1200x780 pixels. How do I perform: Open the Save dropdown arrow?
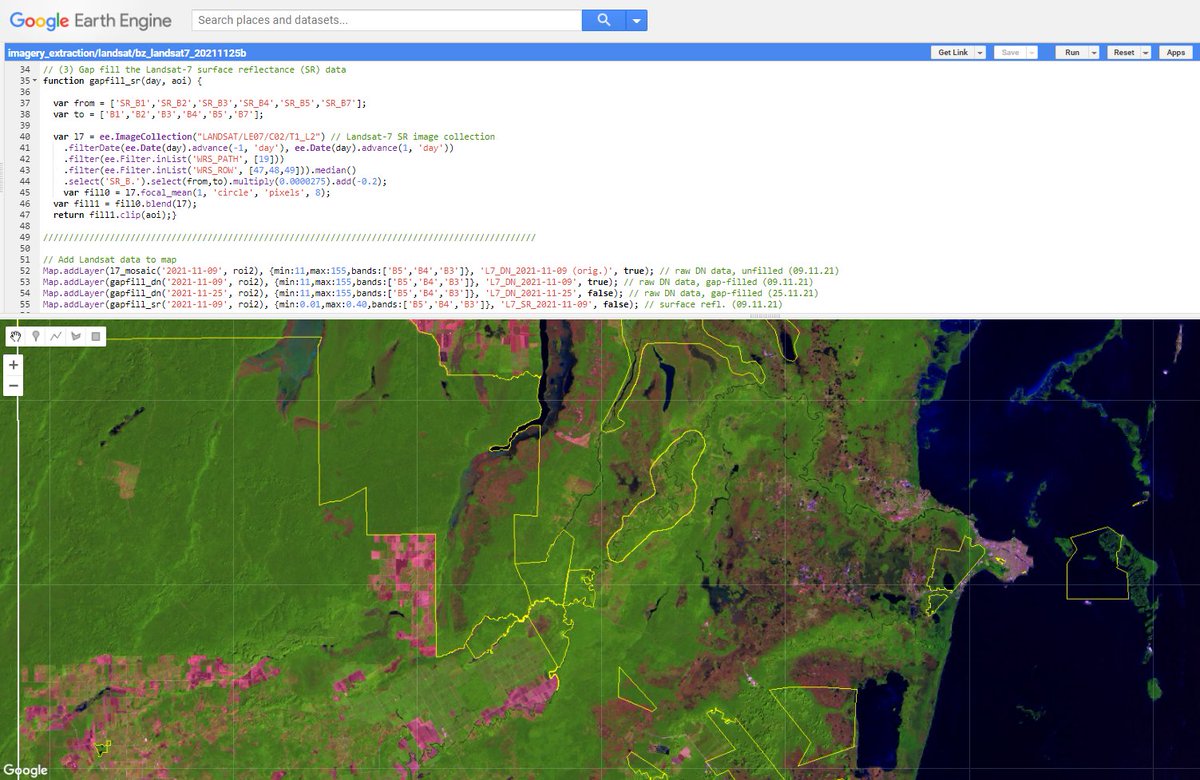tap(1031, 52)
